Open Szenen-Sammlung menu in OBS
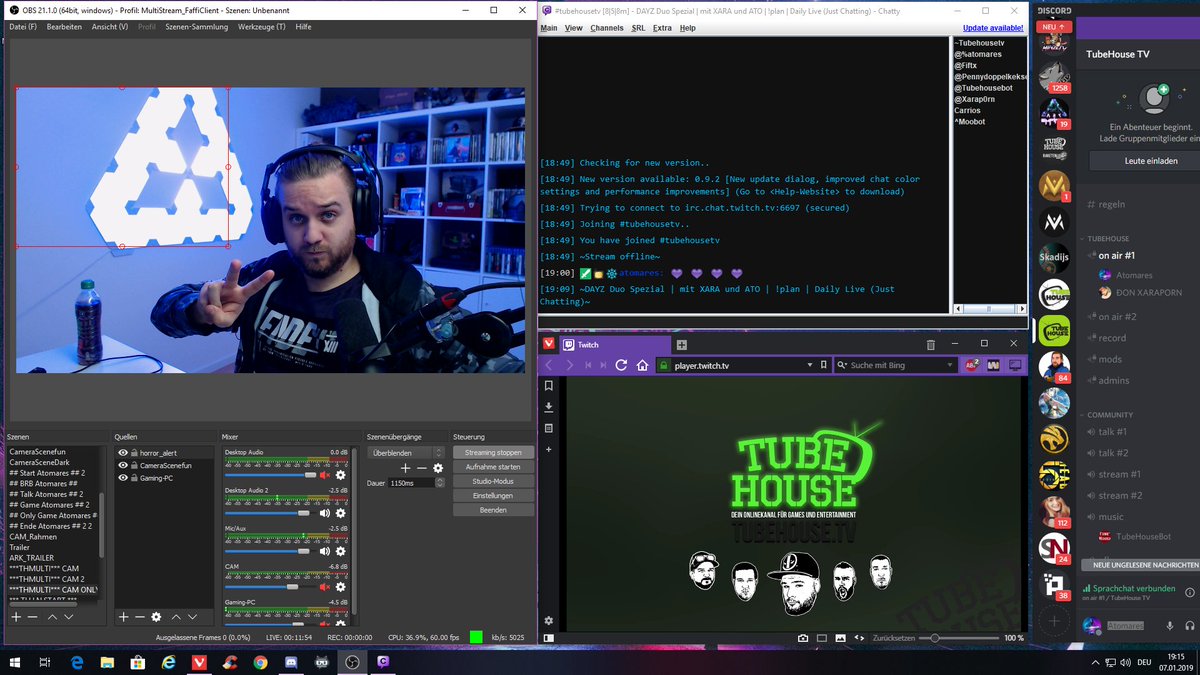Image resolution: width=1200 pixels, height=675 pixels. pyautogui.click(x=196, y=27)
